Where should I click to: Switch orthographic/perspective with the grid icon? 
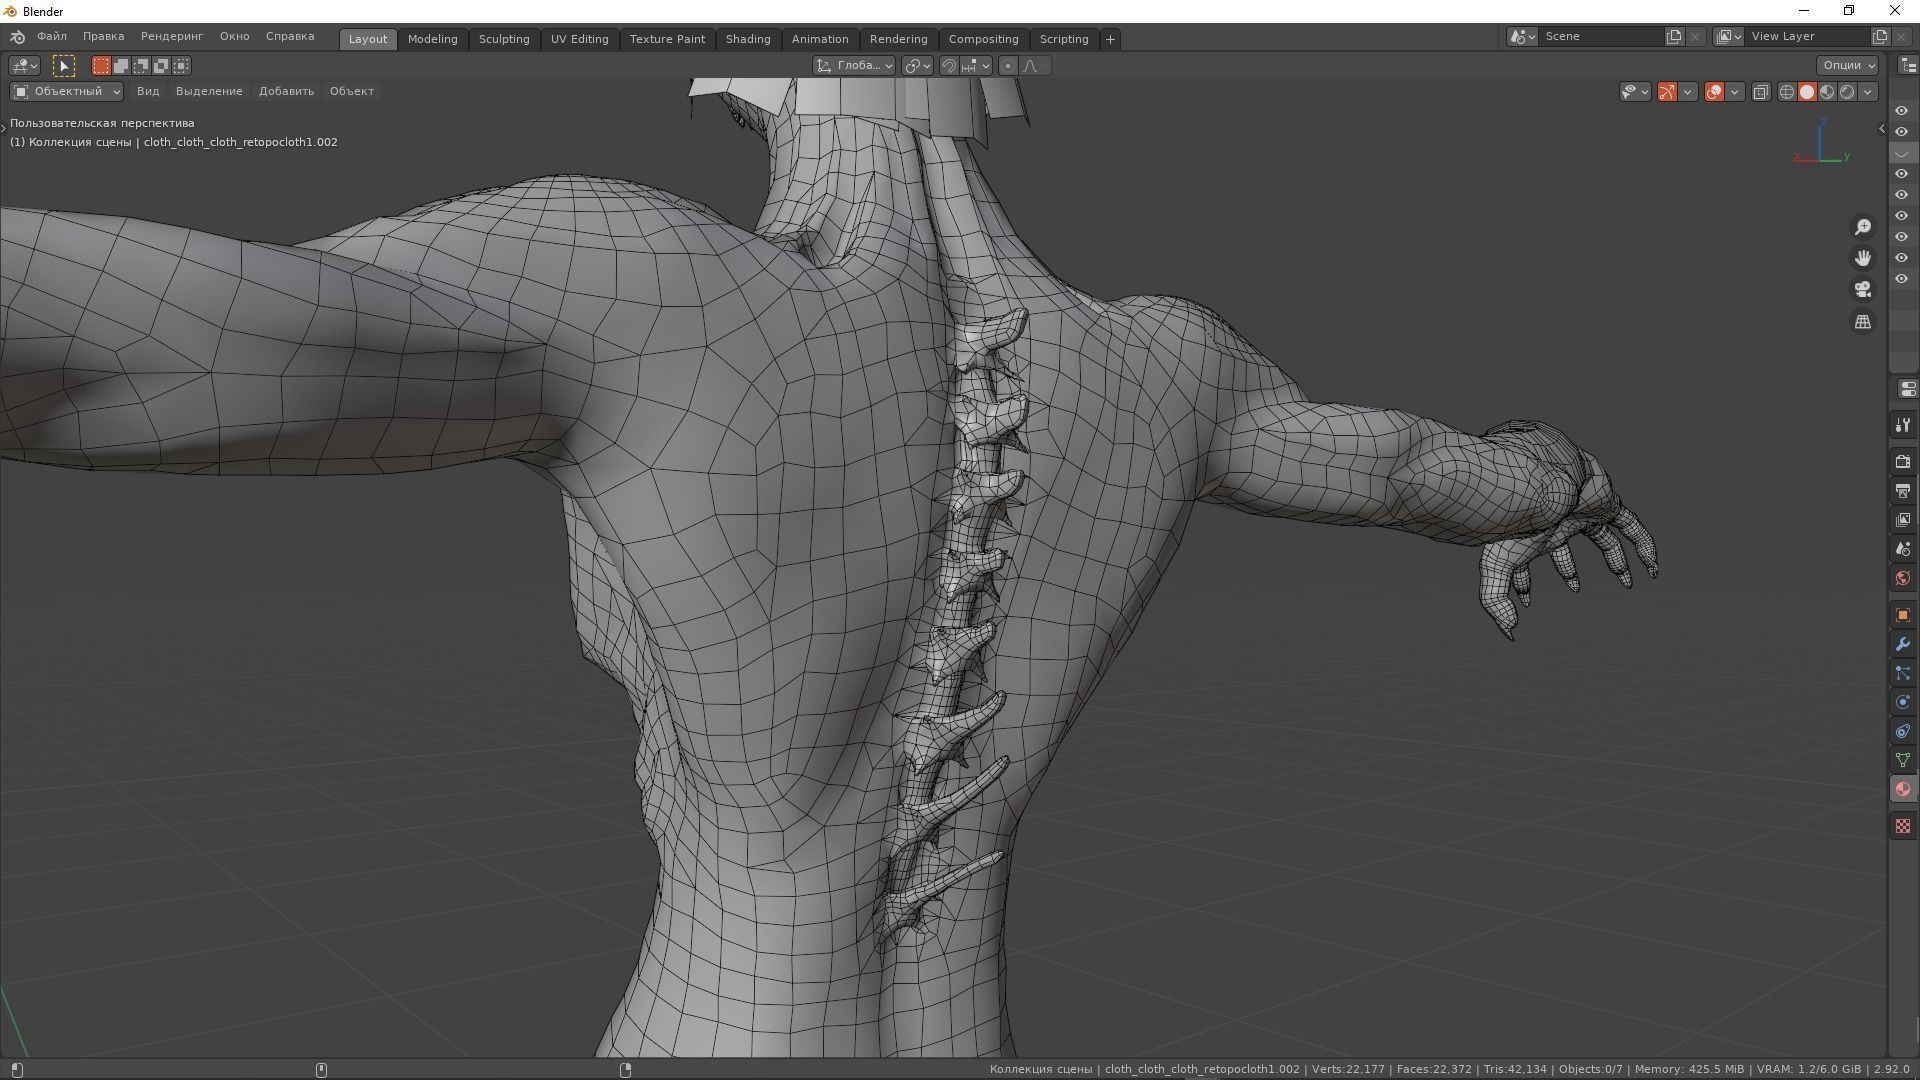1862,322
